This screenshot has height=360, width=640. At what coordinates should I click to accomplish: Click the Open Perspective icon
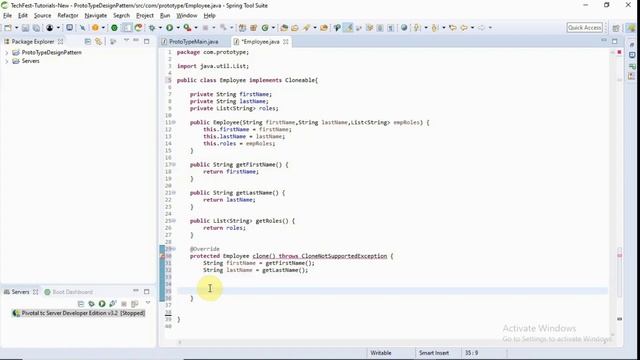pos(616,28)
